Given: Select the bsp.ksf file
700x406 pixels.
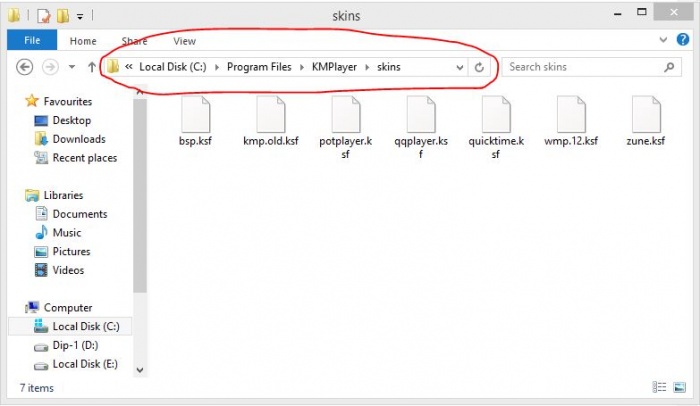Looking at the screenshot, I should [x=195, y=121].
